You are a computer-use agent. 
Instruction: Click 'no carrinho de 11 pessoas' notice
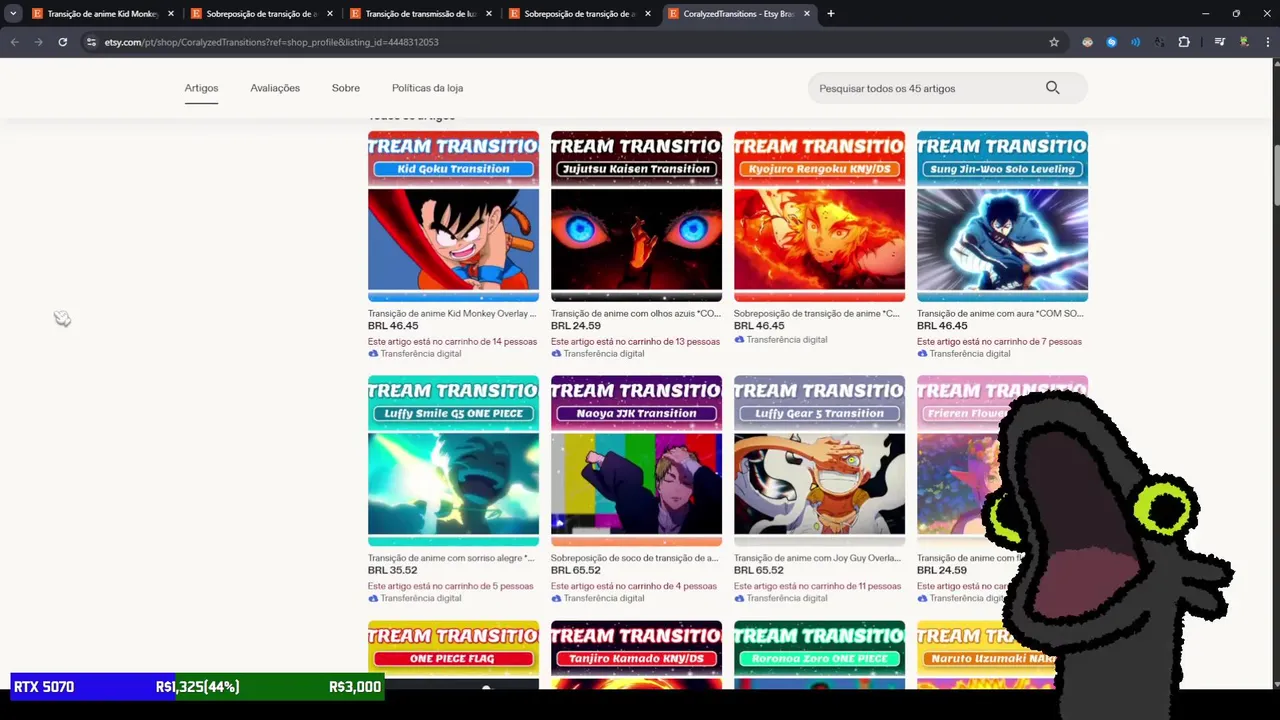(817, 586)
